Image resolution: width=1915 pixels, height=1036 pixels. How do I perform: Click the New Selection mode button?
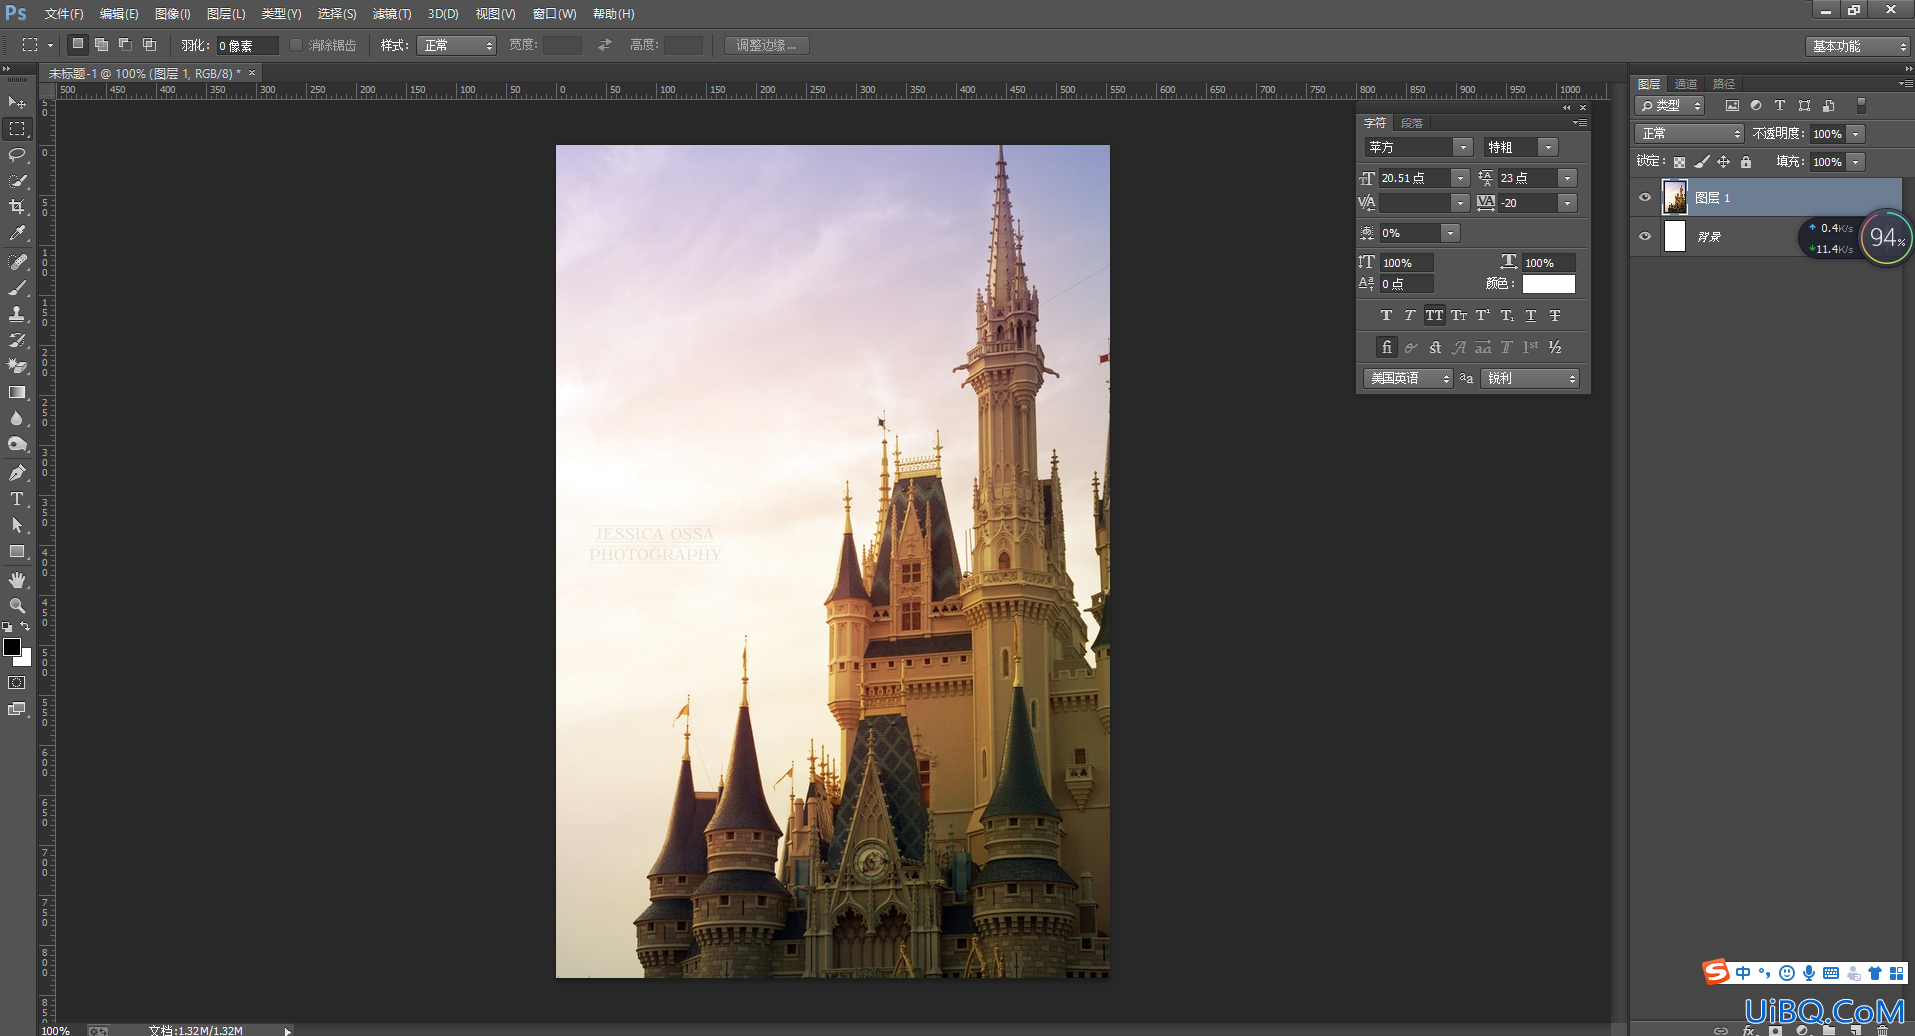click(77, 44)
